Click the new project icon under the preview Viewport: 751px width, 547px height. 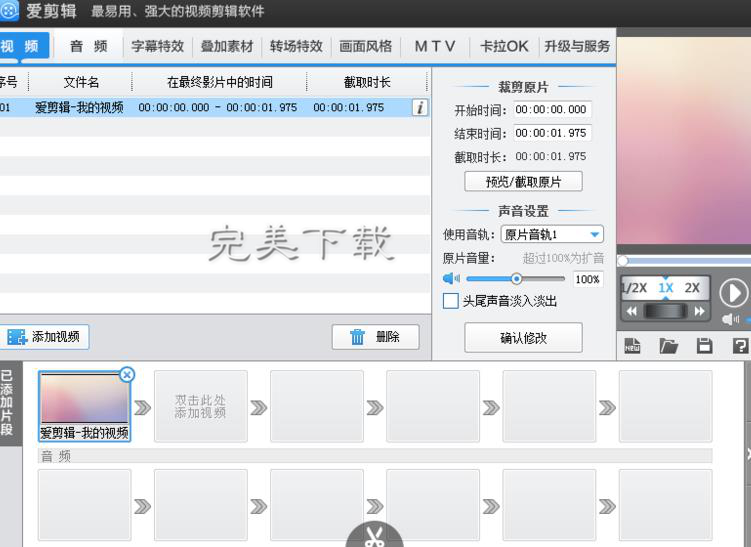632,345
